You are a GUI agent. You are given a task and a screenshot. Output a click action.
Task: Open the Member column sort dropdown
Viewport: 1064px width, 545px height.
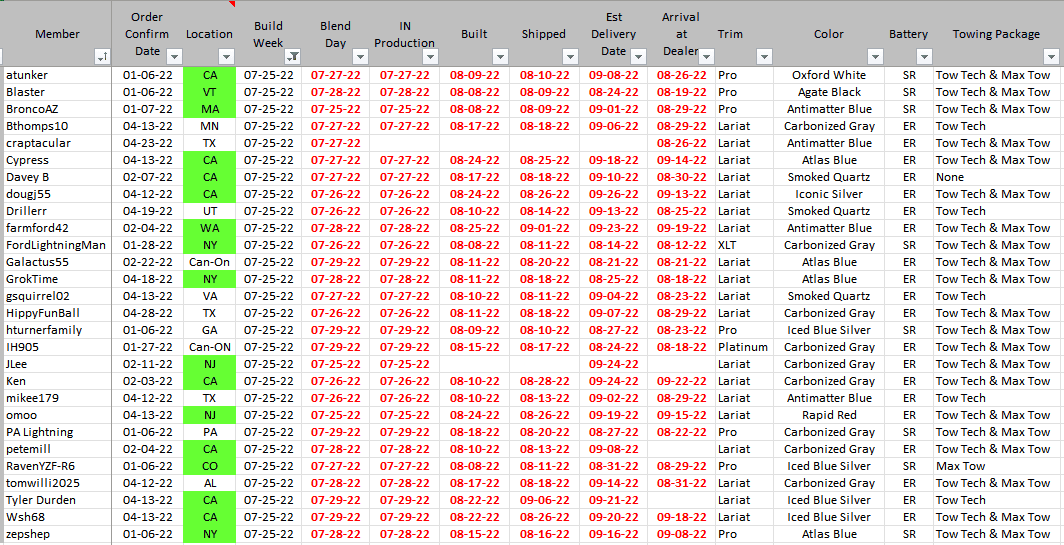(102, 57)
